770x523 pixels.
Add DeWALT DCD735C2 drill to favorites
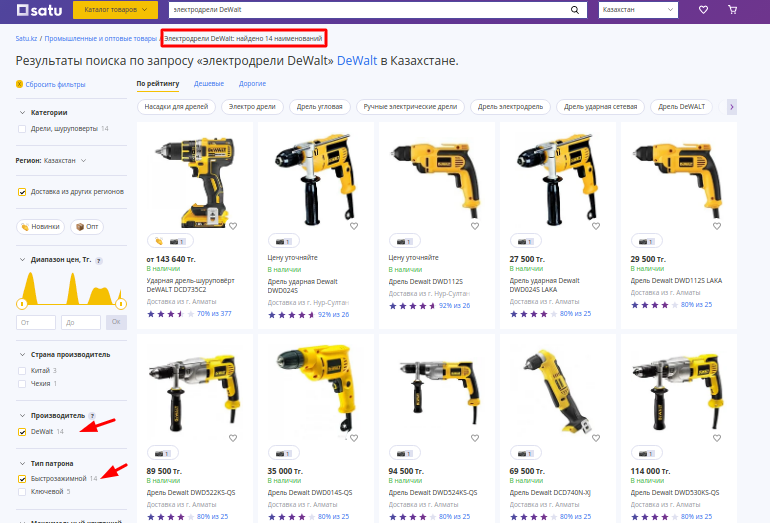(x=233, y=226)
